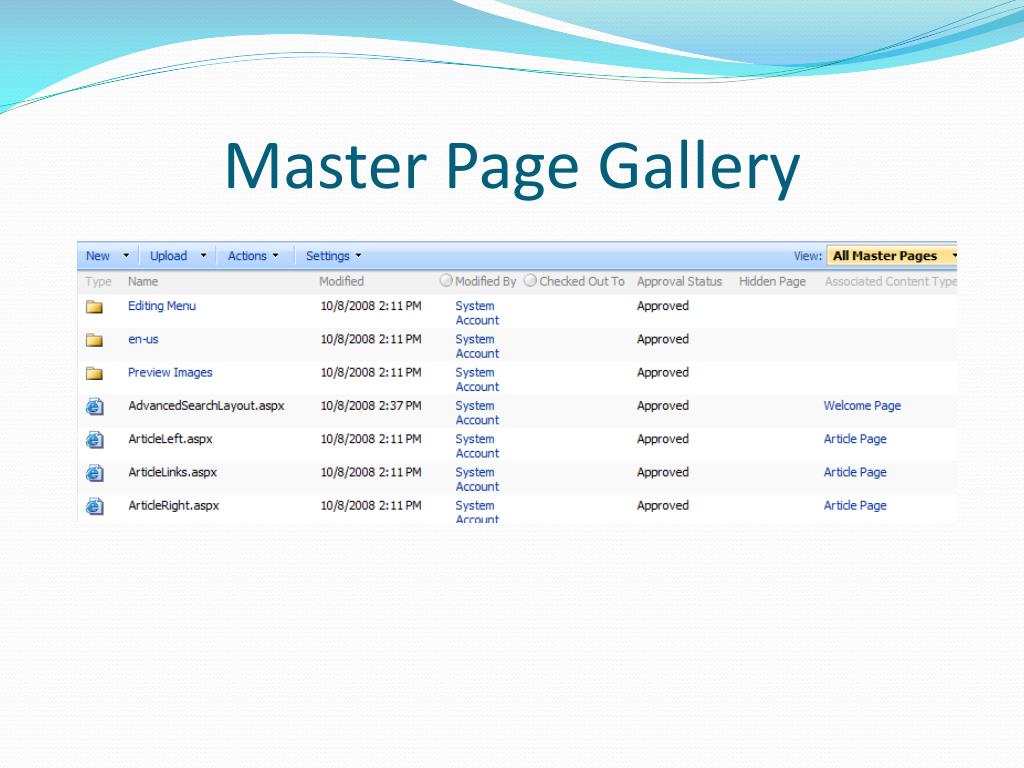Viewport: 1024px width, 768px height.
Task: Open the Preview Images folder link
Action: 170,373
